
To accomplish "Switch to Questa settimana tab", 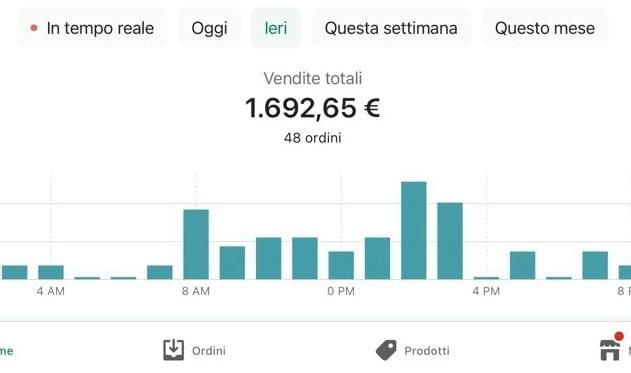I will [391, 28].
